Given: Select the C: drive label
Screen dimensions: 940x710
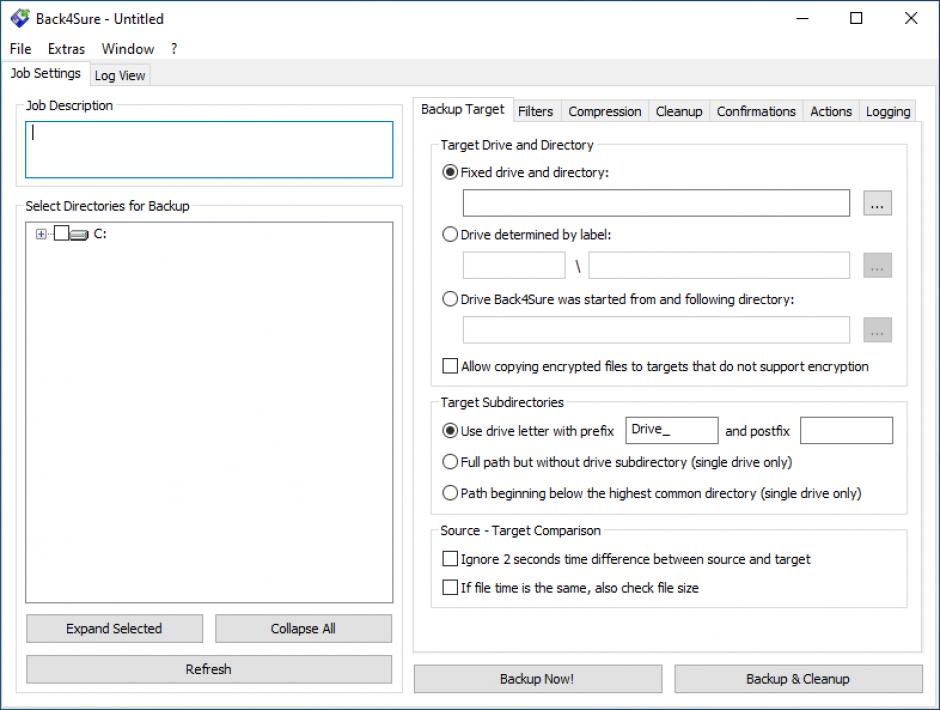Looking at the screenshot, I should click(100, 234).
